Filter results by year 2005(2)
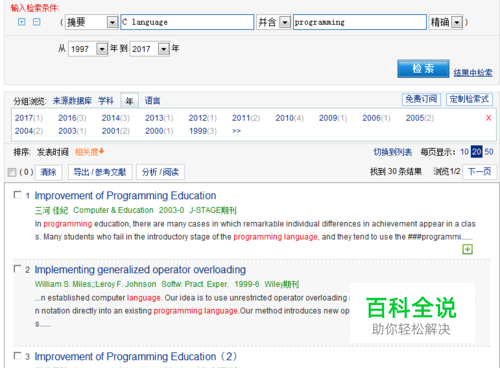 coord(420,118)
